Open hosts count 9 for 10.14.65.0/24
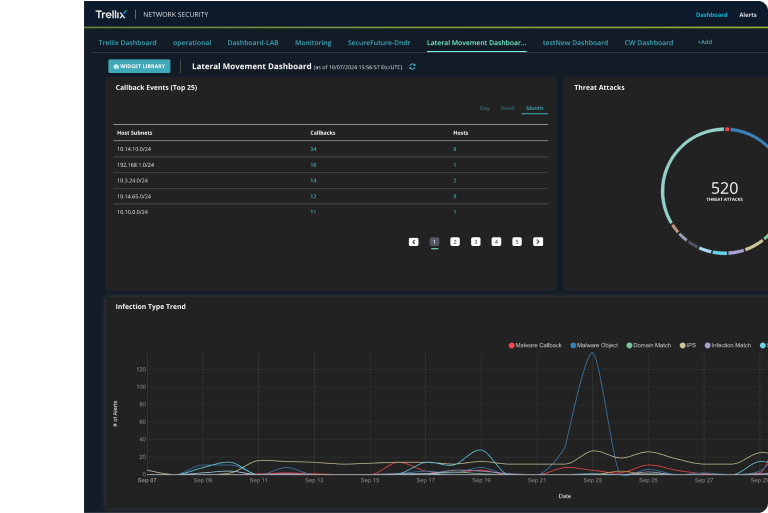The height and width of the screenshot is (513, 768). tap(455, 196)
